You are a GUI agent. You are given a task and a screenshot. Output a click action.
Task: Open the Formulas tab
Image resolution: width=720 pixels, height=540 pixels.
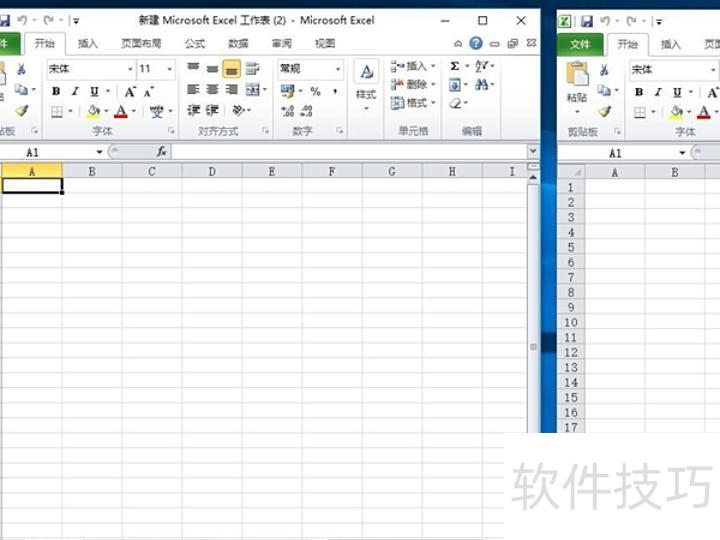[x=195, y=44]
